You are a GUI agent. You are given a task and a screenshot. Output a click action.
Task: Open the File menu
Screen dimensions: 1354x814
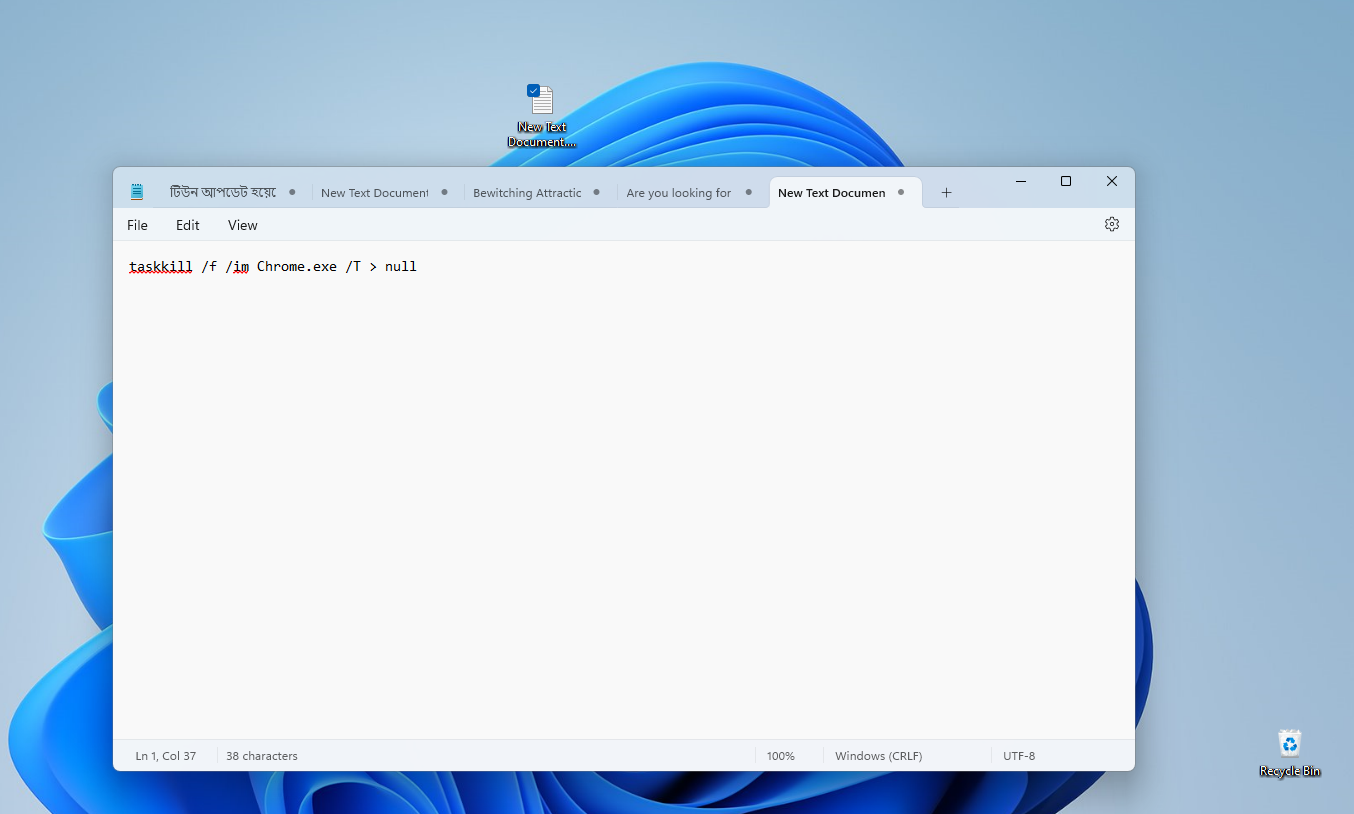tap(137, 225)
